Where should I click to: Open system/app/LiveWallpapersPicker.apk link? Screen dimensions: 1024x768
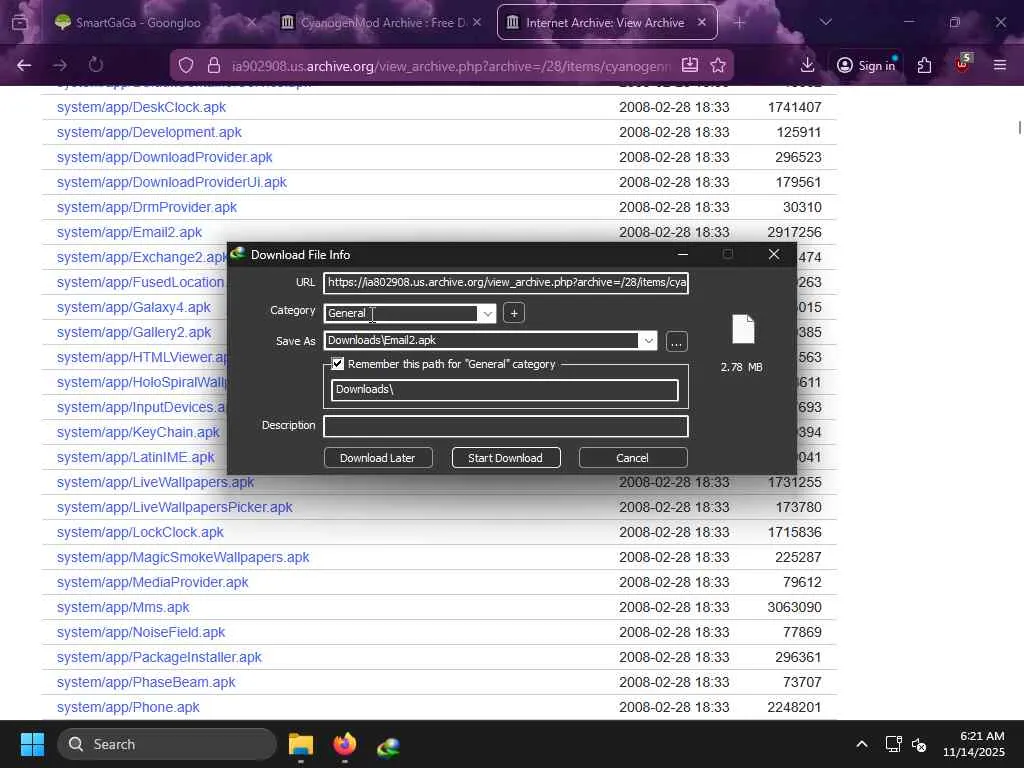pyautogui.click(x=174, y=507)
